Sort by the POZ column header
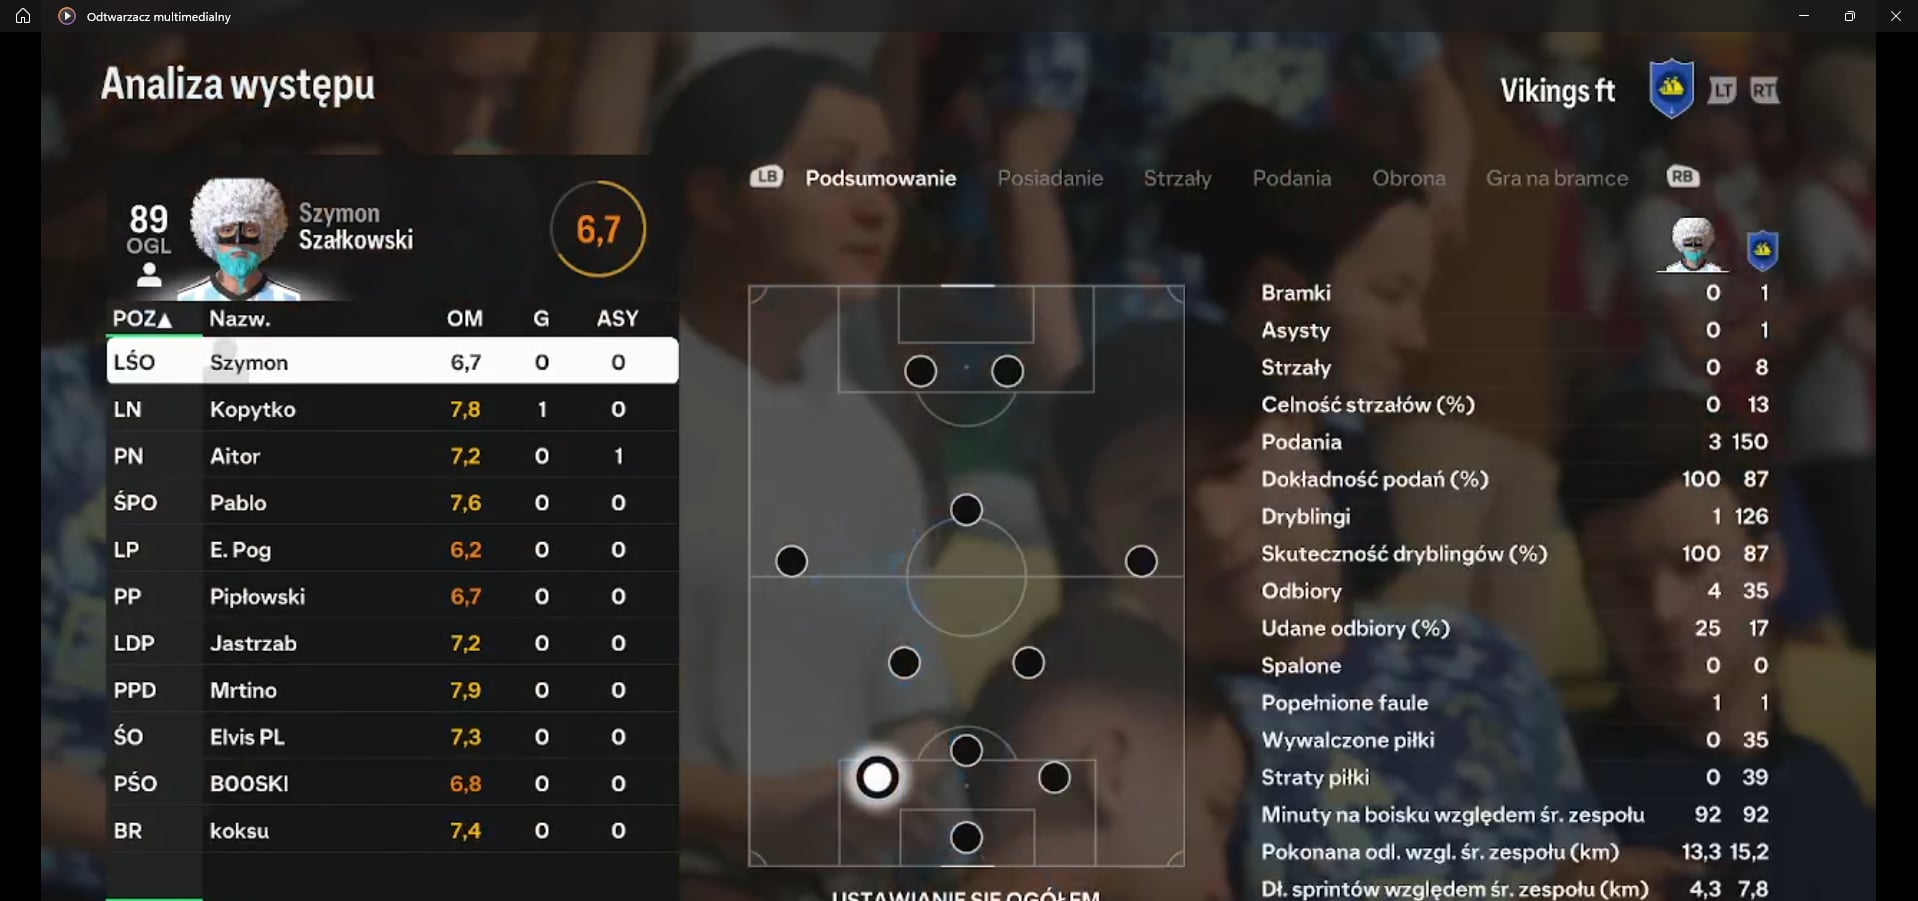1918x901 pixels. [x=142, y=319]
